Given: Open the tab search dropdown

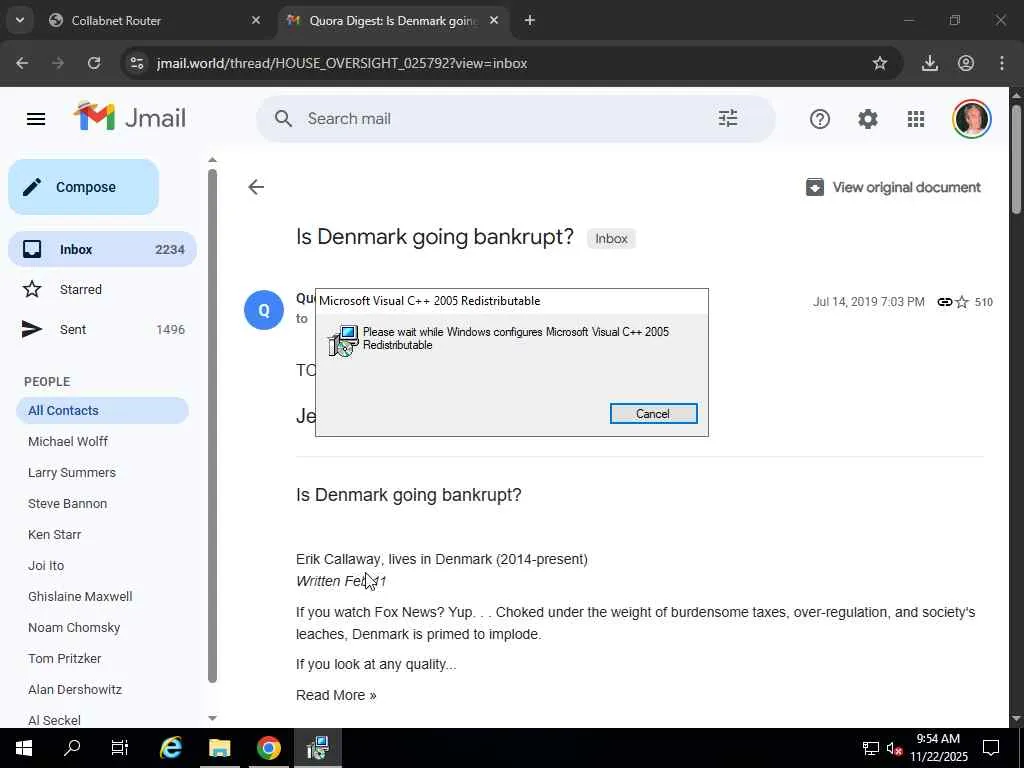Looking at the screenshot, I should click(20, 21).
